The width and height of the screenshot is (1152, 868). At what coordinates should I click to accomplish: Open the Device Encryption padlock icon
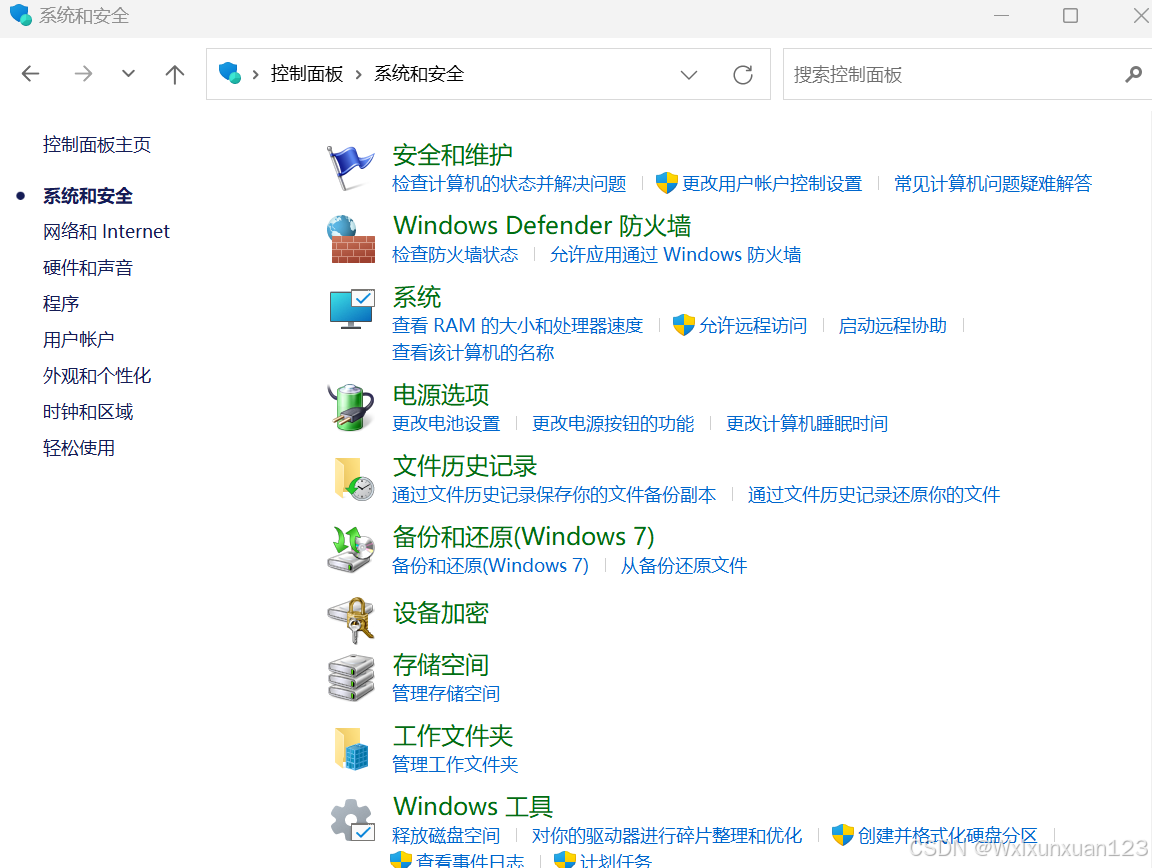pos(352,620)
